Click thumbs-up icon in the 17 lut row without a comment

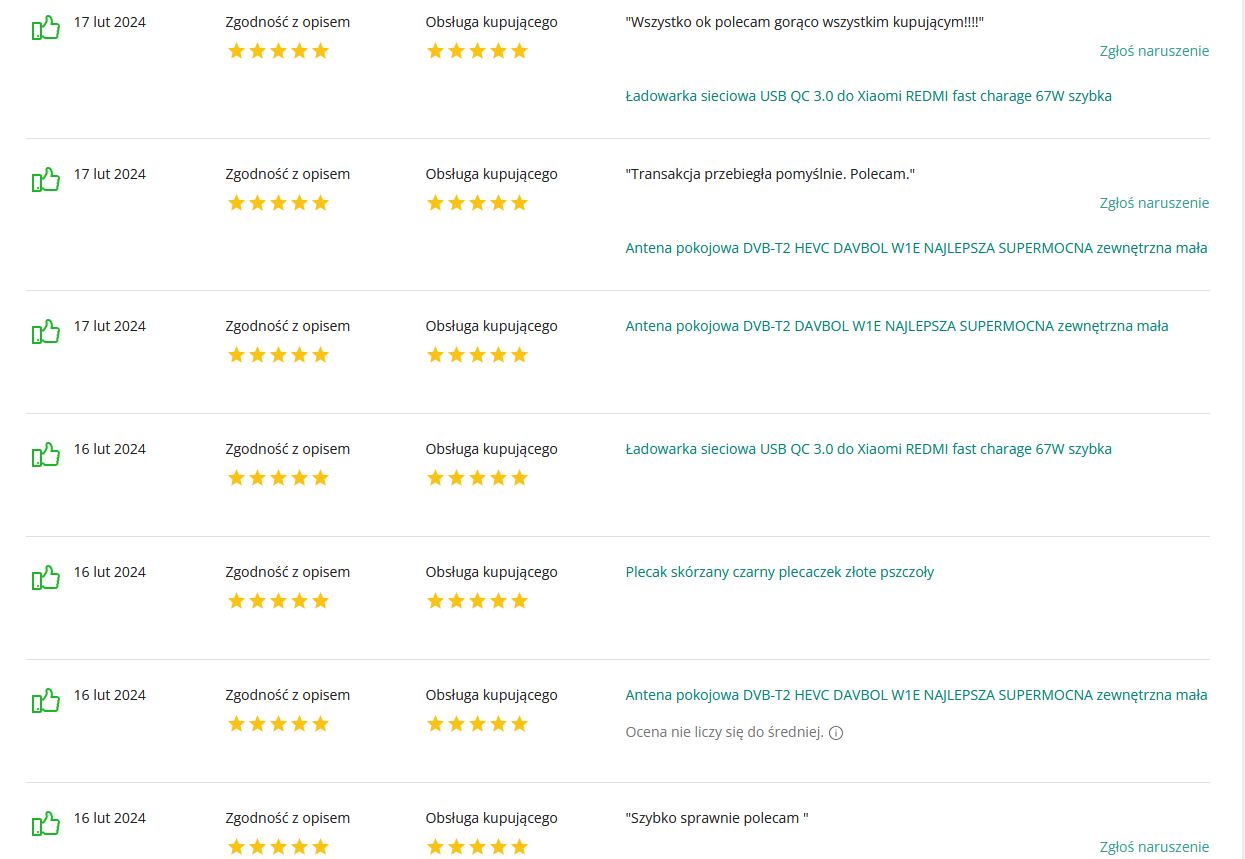click(46, 331)
